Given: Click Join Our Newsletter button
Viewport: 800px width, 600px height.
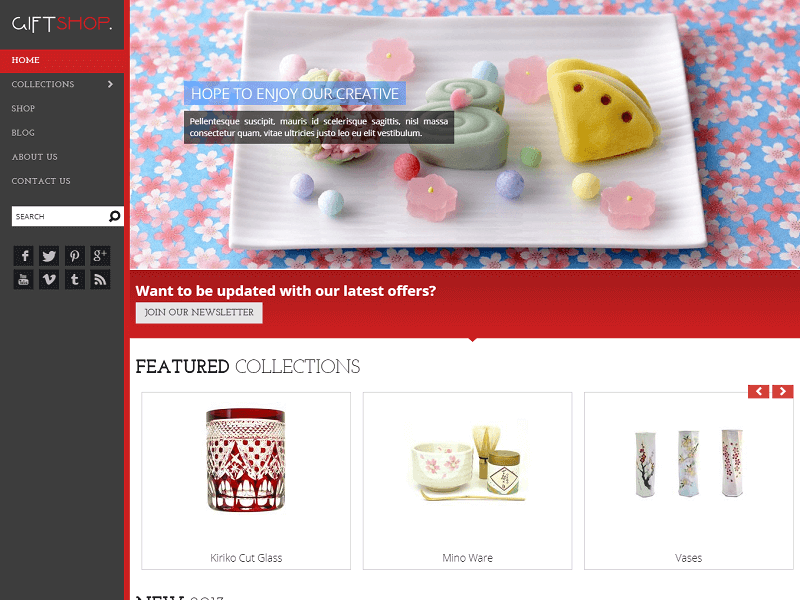Looking at the screenshot, I should 199,313.
